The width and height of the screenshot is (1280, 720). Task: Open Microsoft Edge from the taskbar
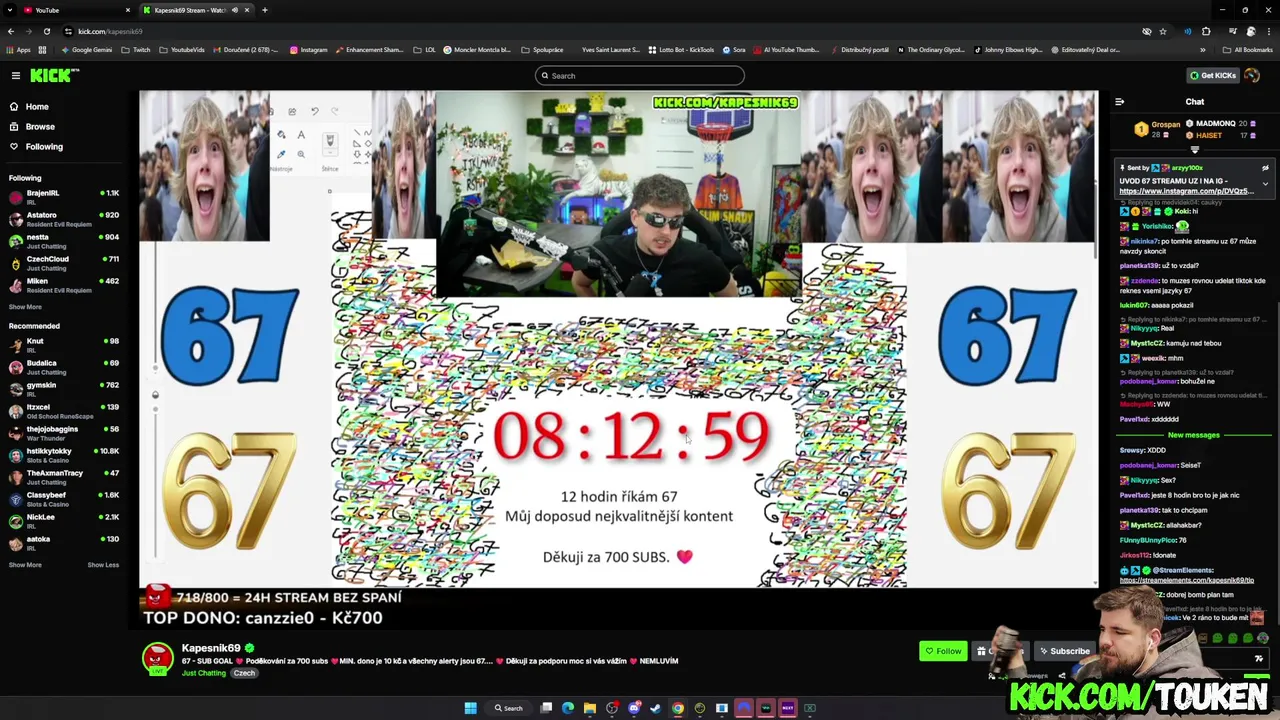click(568, 708)
